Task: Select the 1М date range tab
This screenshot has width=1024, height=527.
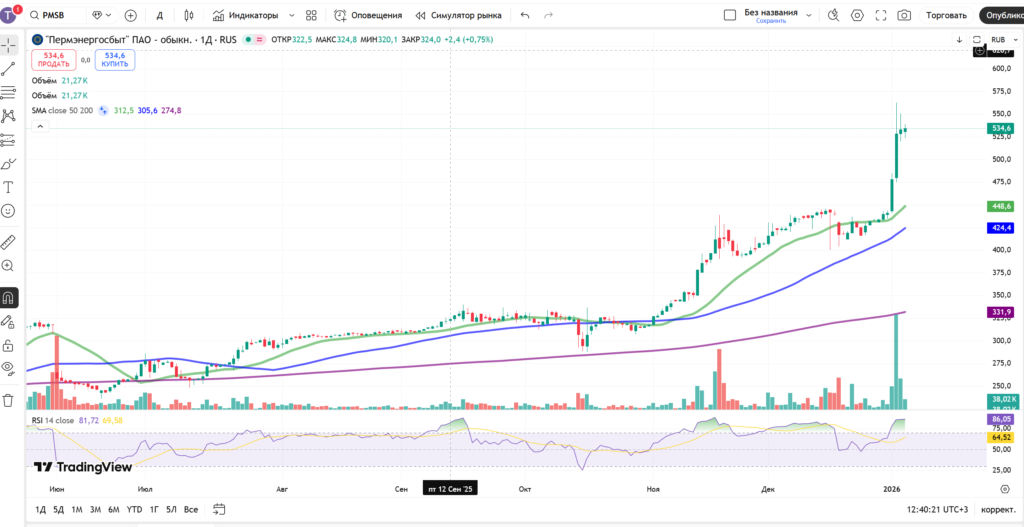Action: 76,509
